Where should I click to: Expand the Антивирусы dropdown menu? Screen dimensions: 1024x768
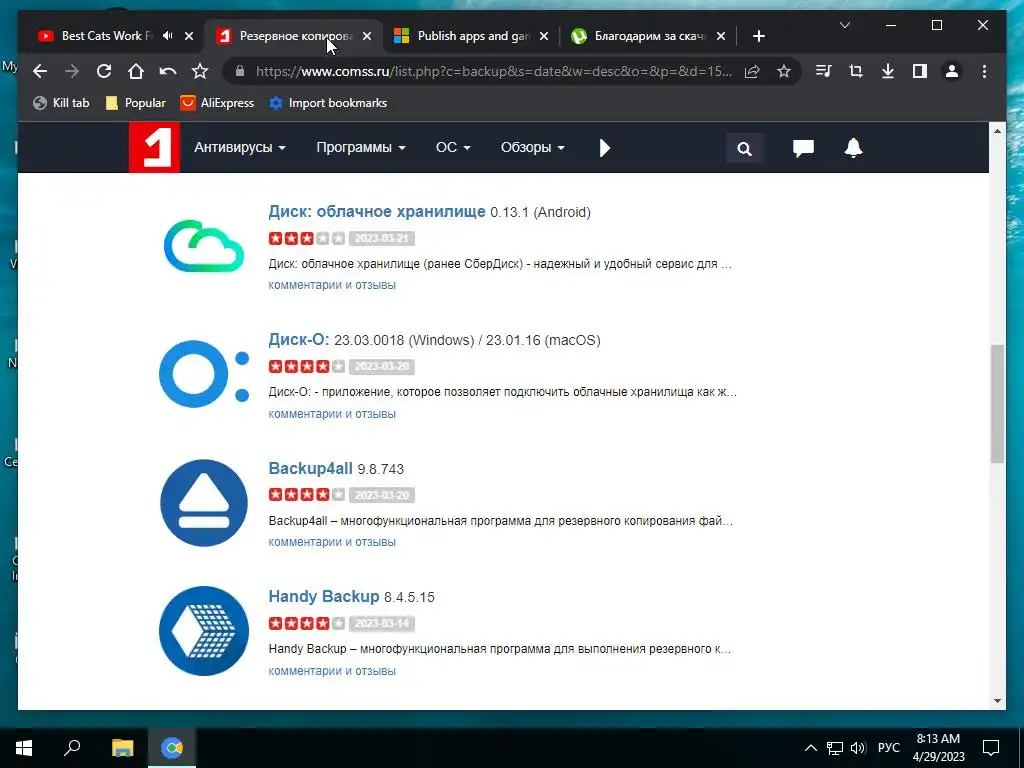point(240,148)
